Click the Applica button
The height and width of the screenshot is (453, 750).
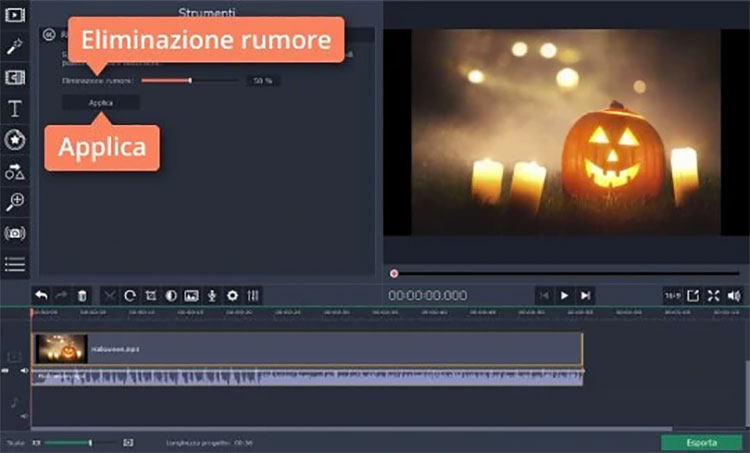[101, 103]
